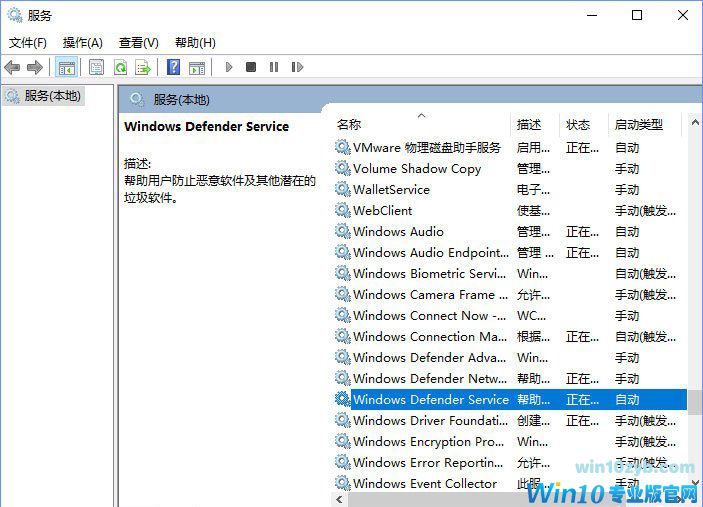Select the Windows Audio service name

coord(398,232)
